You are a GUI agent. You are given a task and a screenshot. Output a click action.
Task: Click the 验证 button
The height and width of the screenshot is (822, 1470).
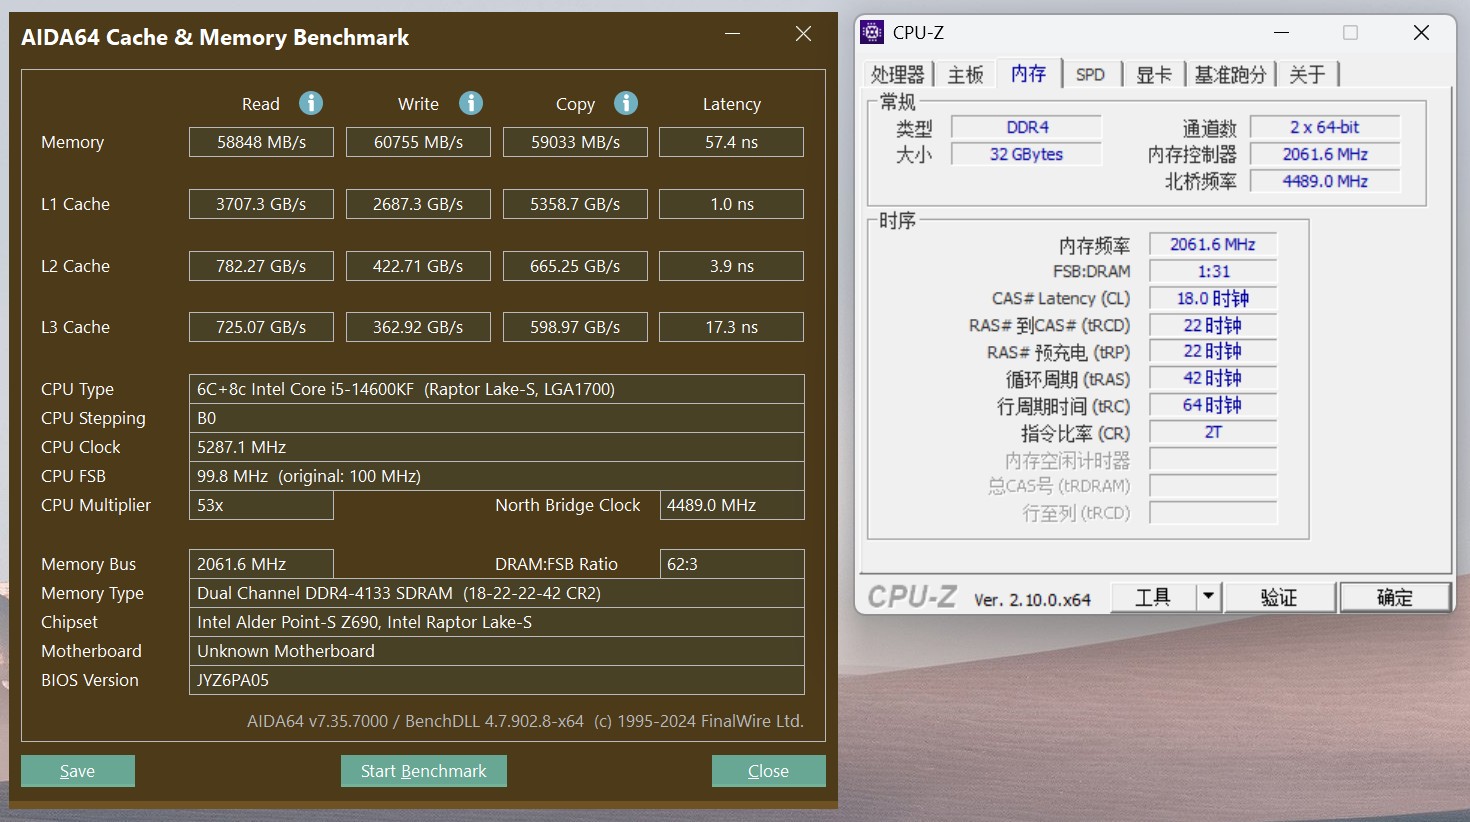(1279, 597)
